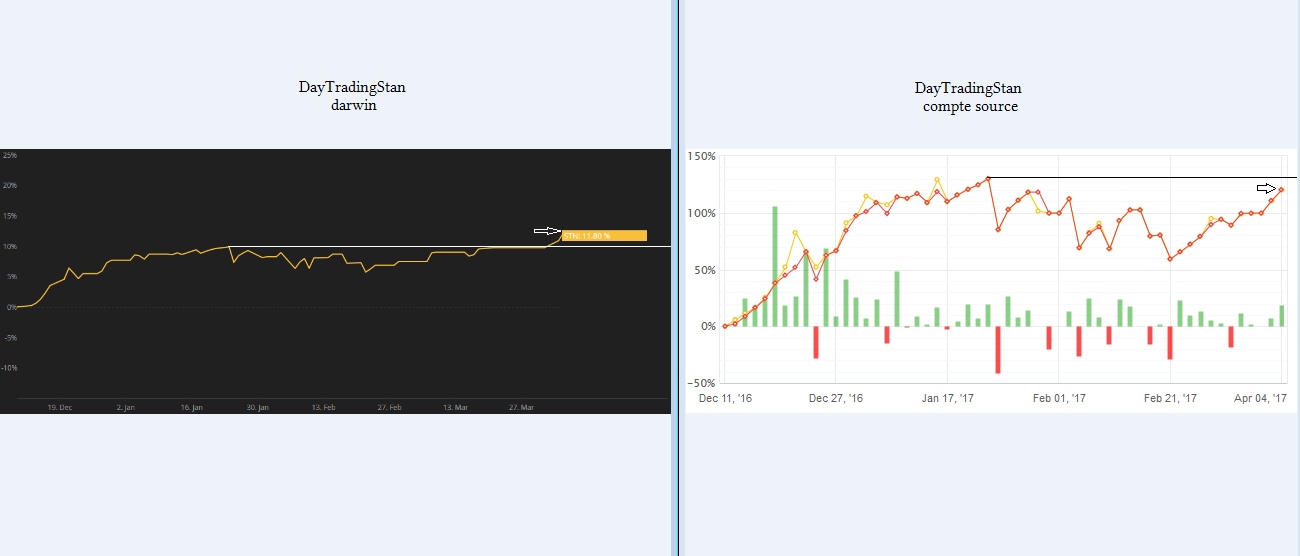Click the 25% label on the darwin chart axis
The image size is (1300, 556).
click(9, 155)
